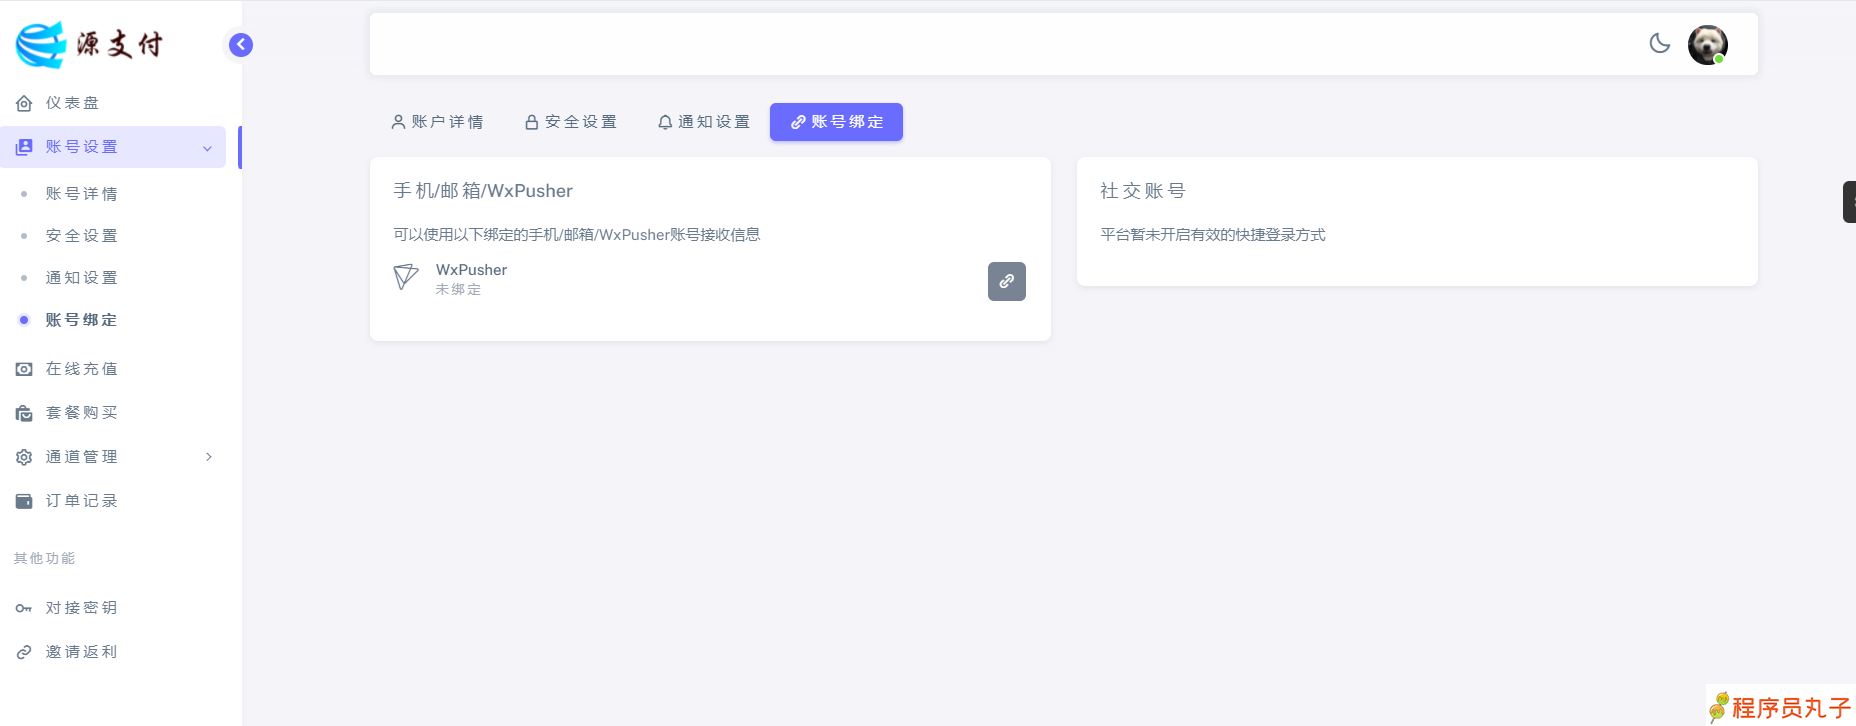The height and width of the screenshot is (726, 1856).
Task: Click the 在线充值 money icon
Action: point(24,369)
